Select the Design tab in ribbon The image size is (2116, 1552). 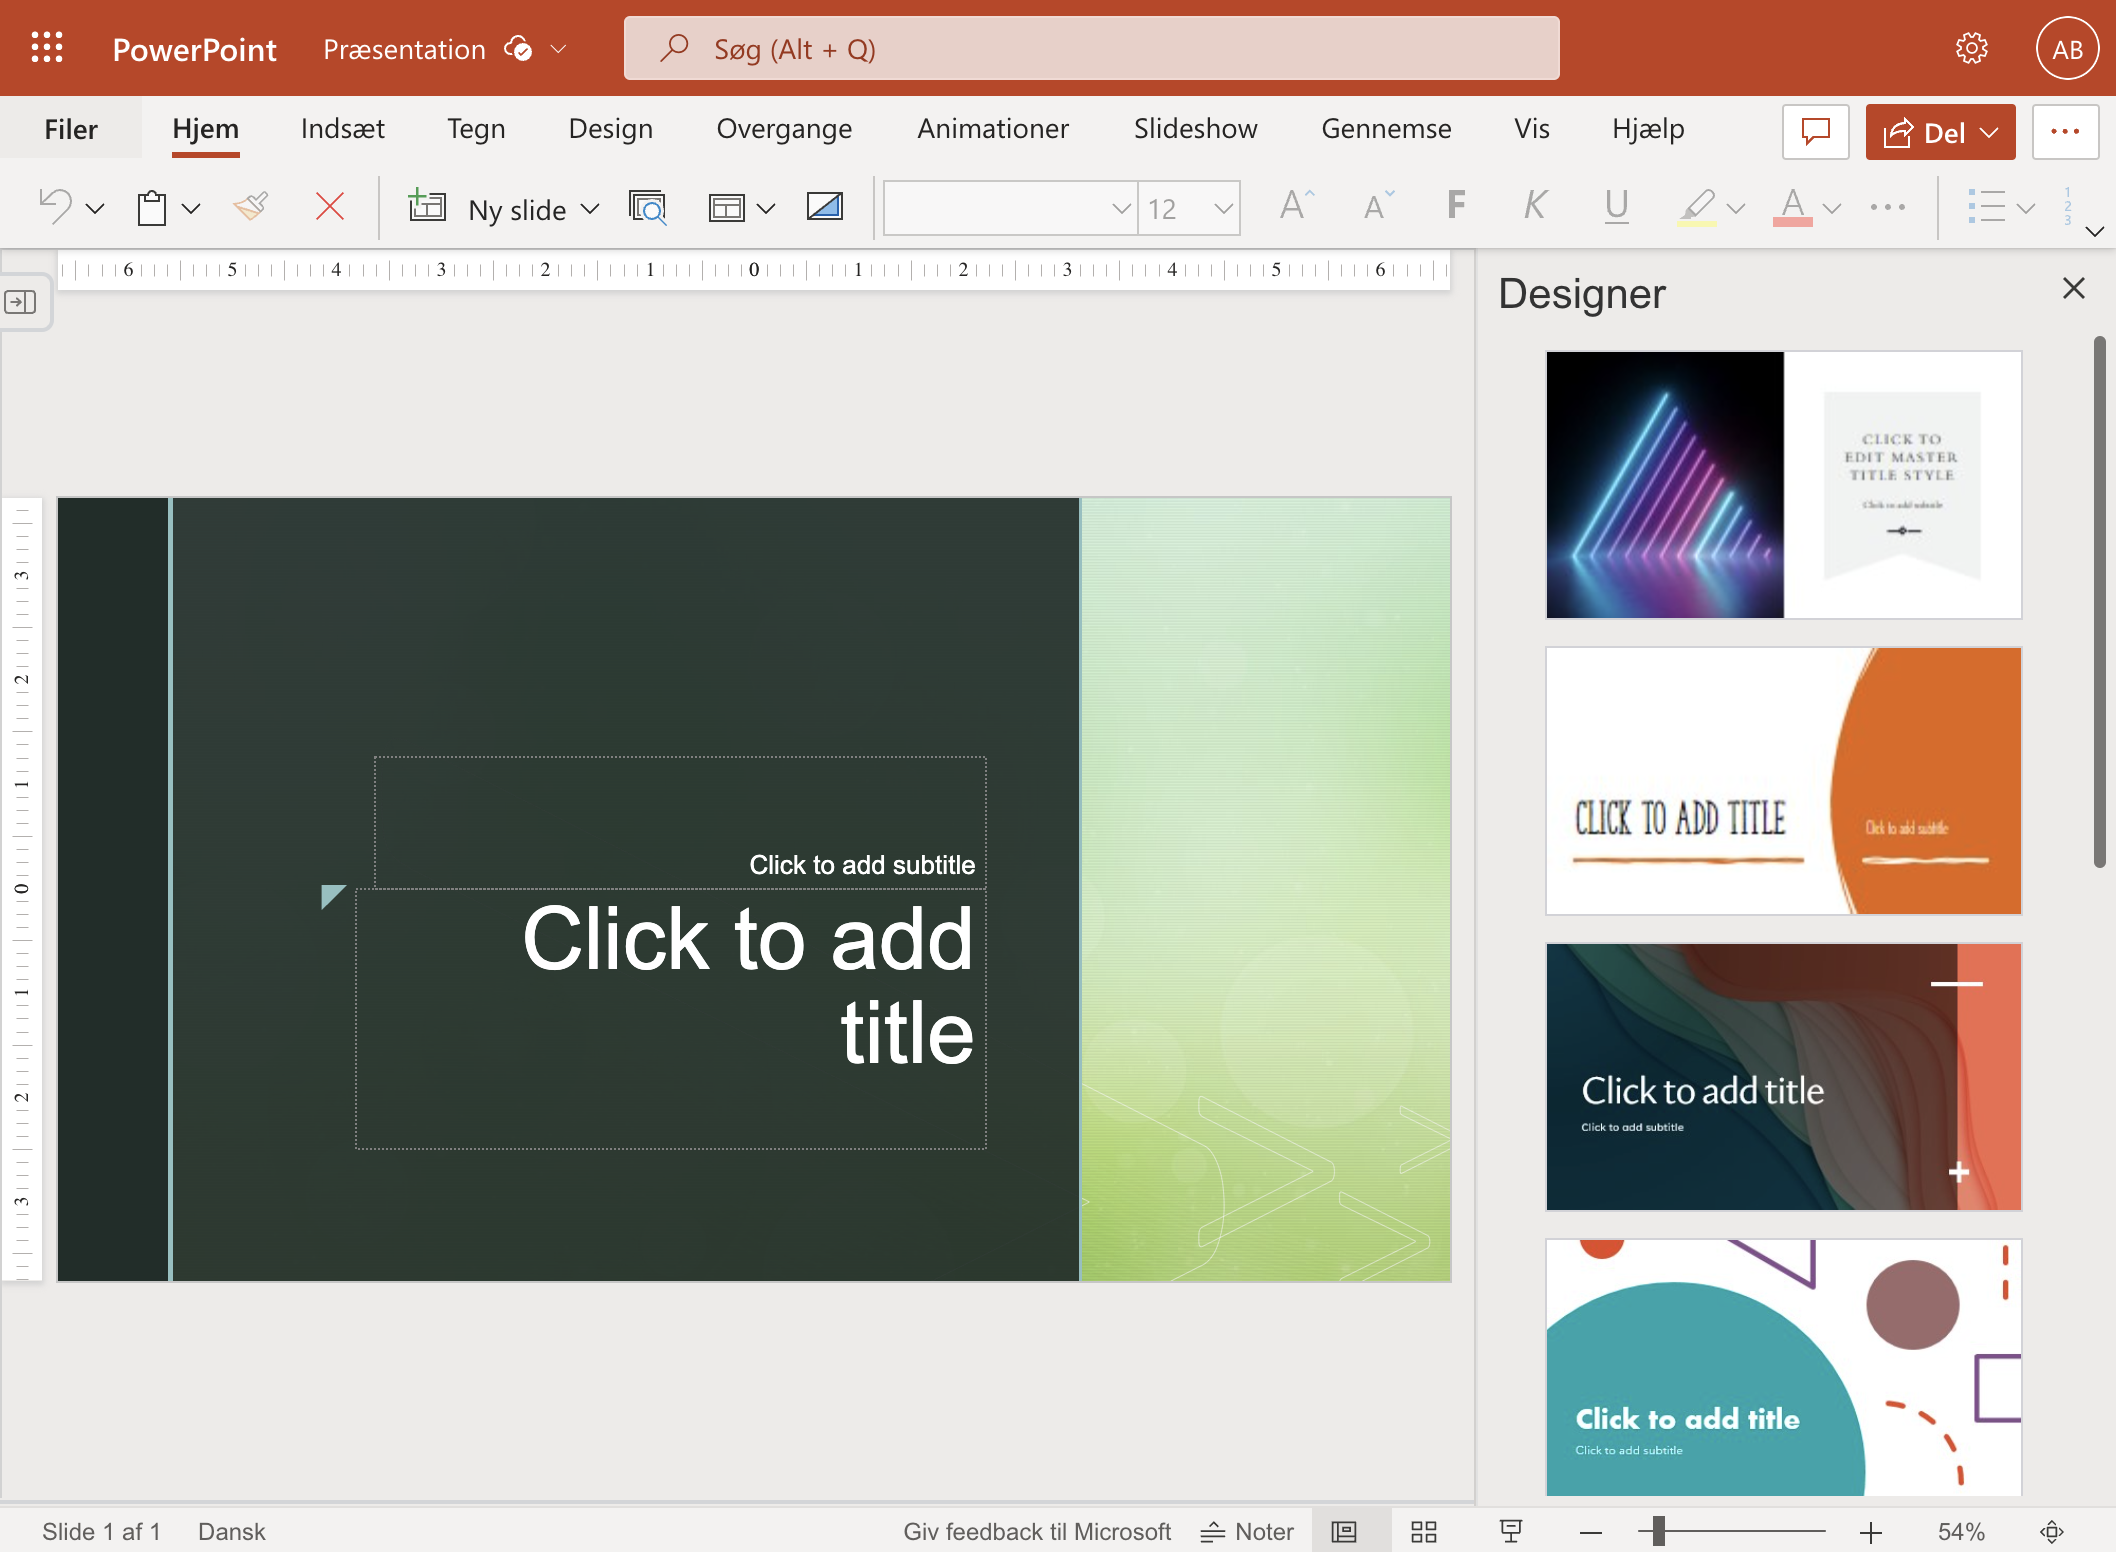point(610,130)
